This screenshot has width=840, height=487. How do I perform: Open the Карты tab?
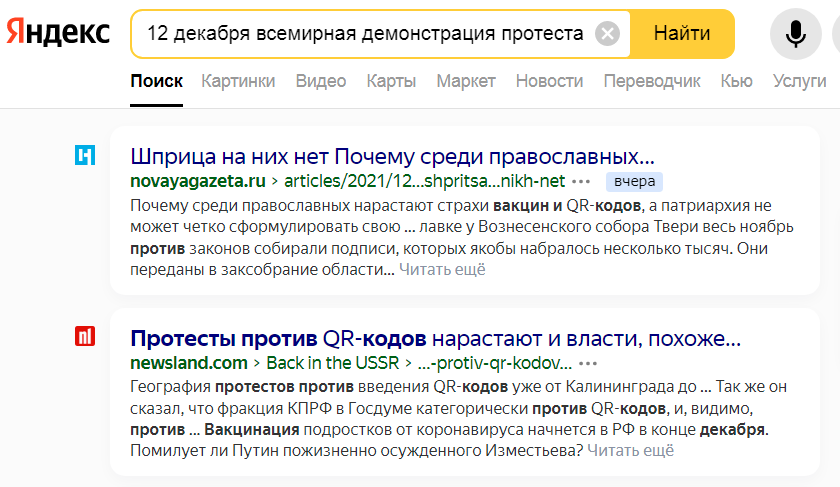click(391, 81)
